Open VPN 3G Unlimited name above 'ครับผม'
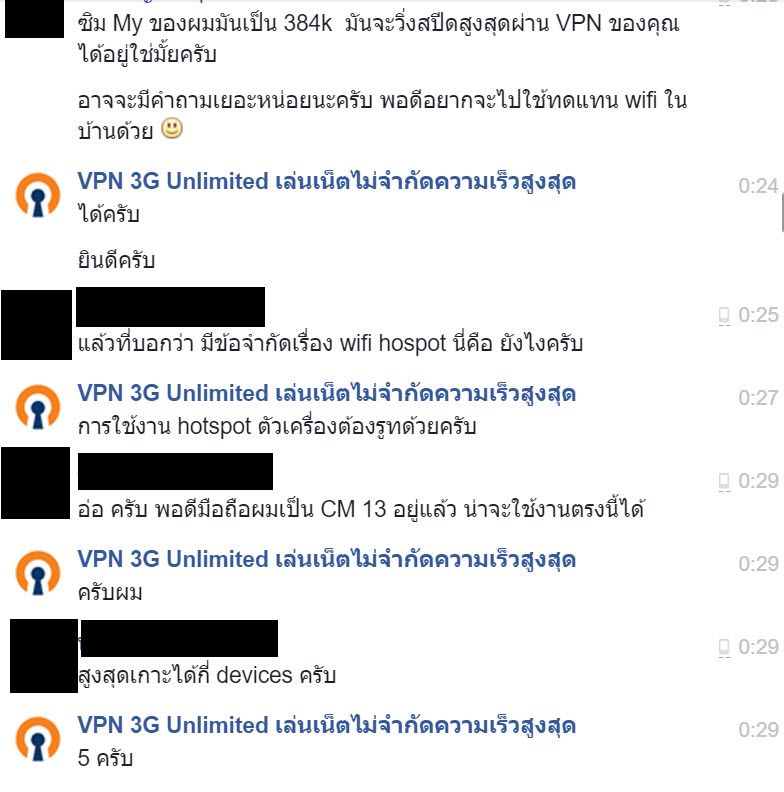Image resolution: width=784 pixels, height=792 pixels. coord(326,559)
